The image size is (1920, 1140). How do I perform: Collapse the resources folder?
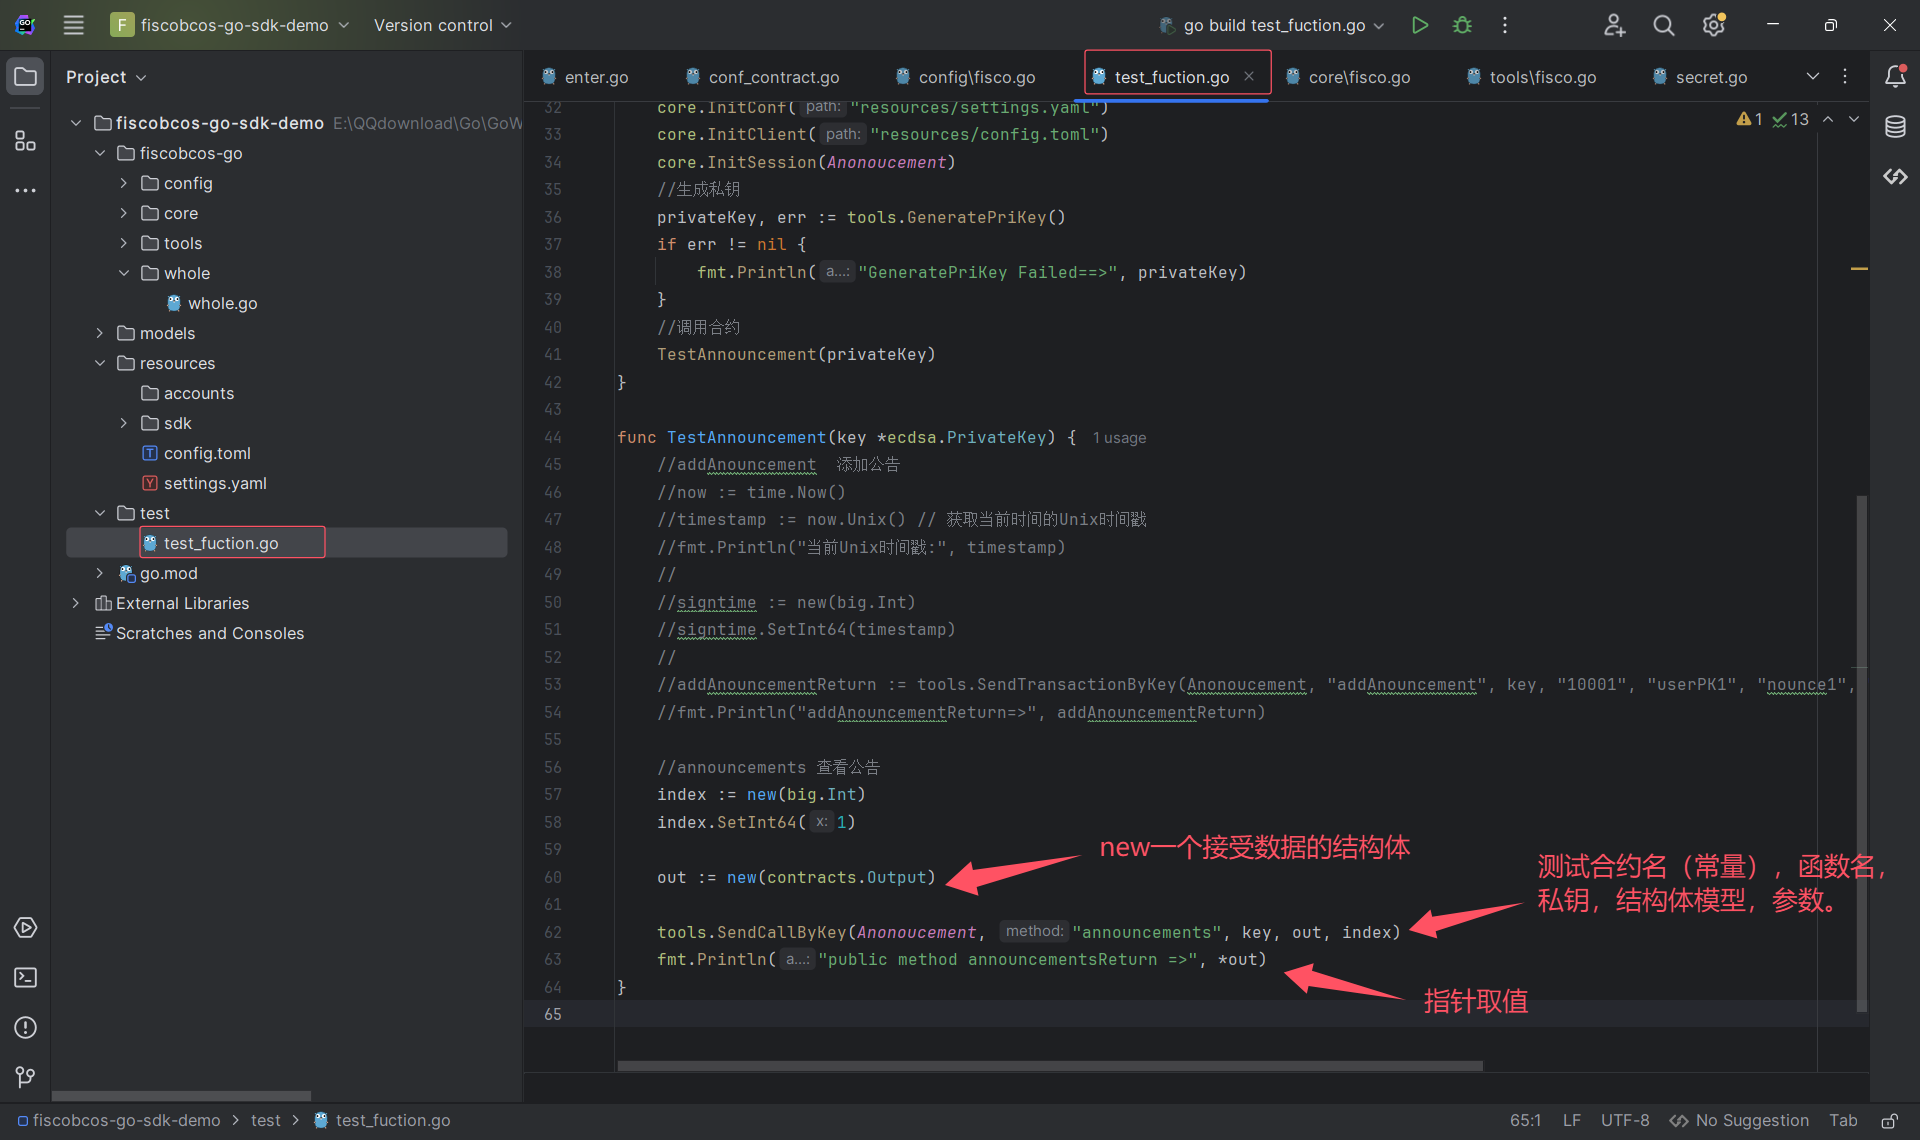coord(100,363)
